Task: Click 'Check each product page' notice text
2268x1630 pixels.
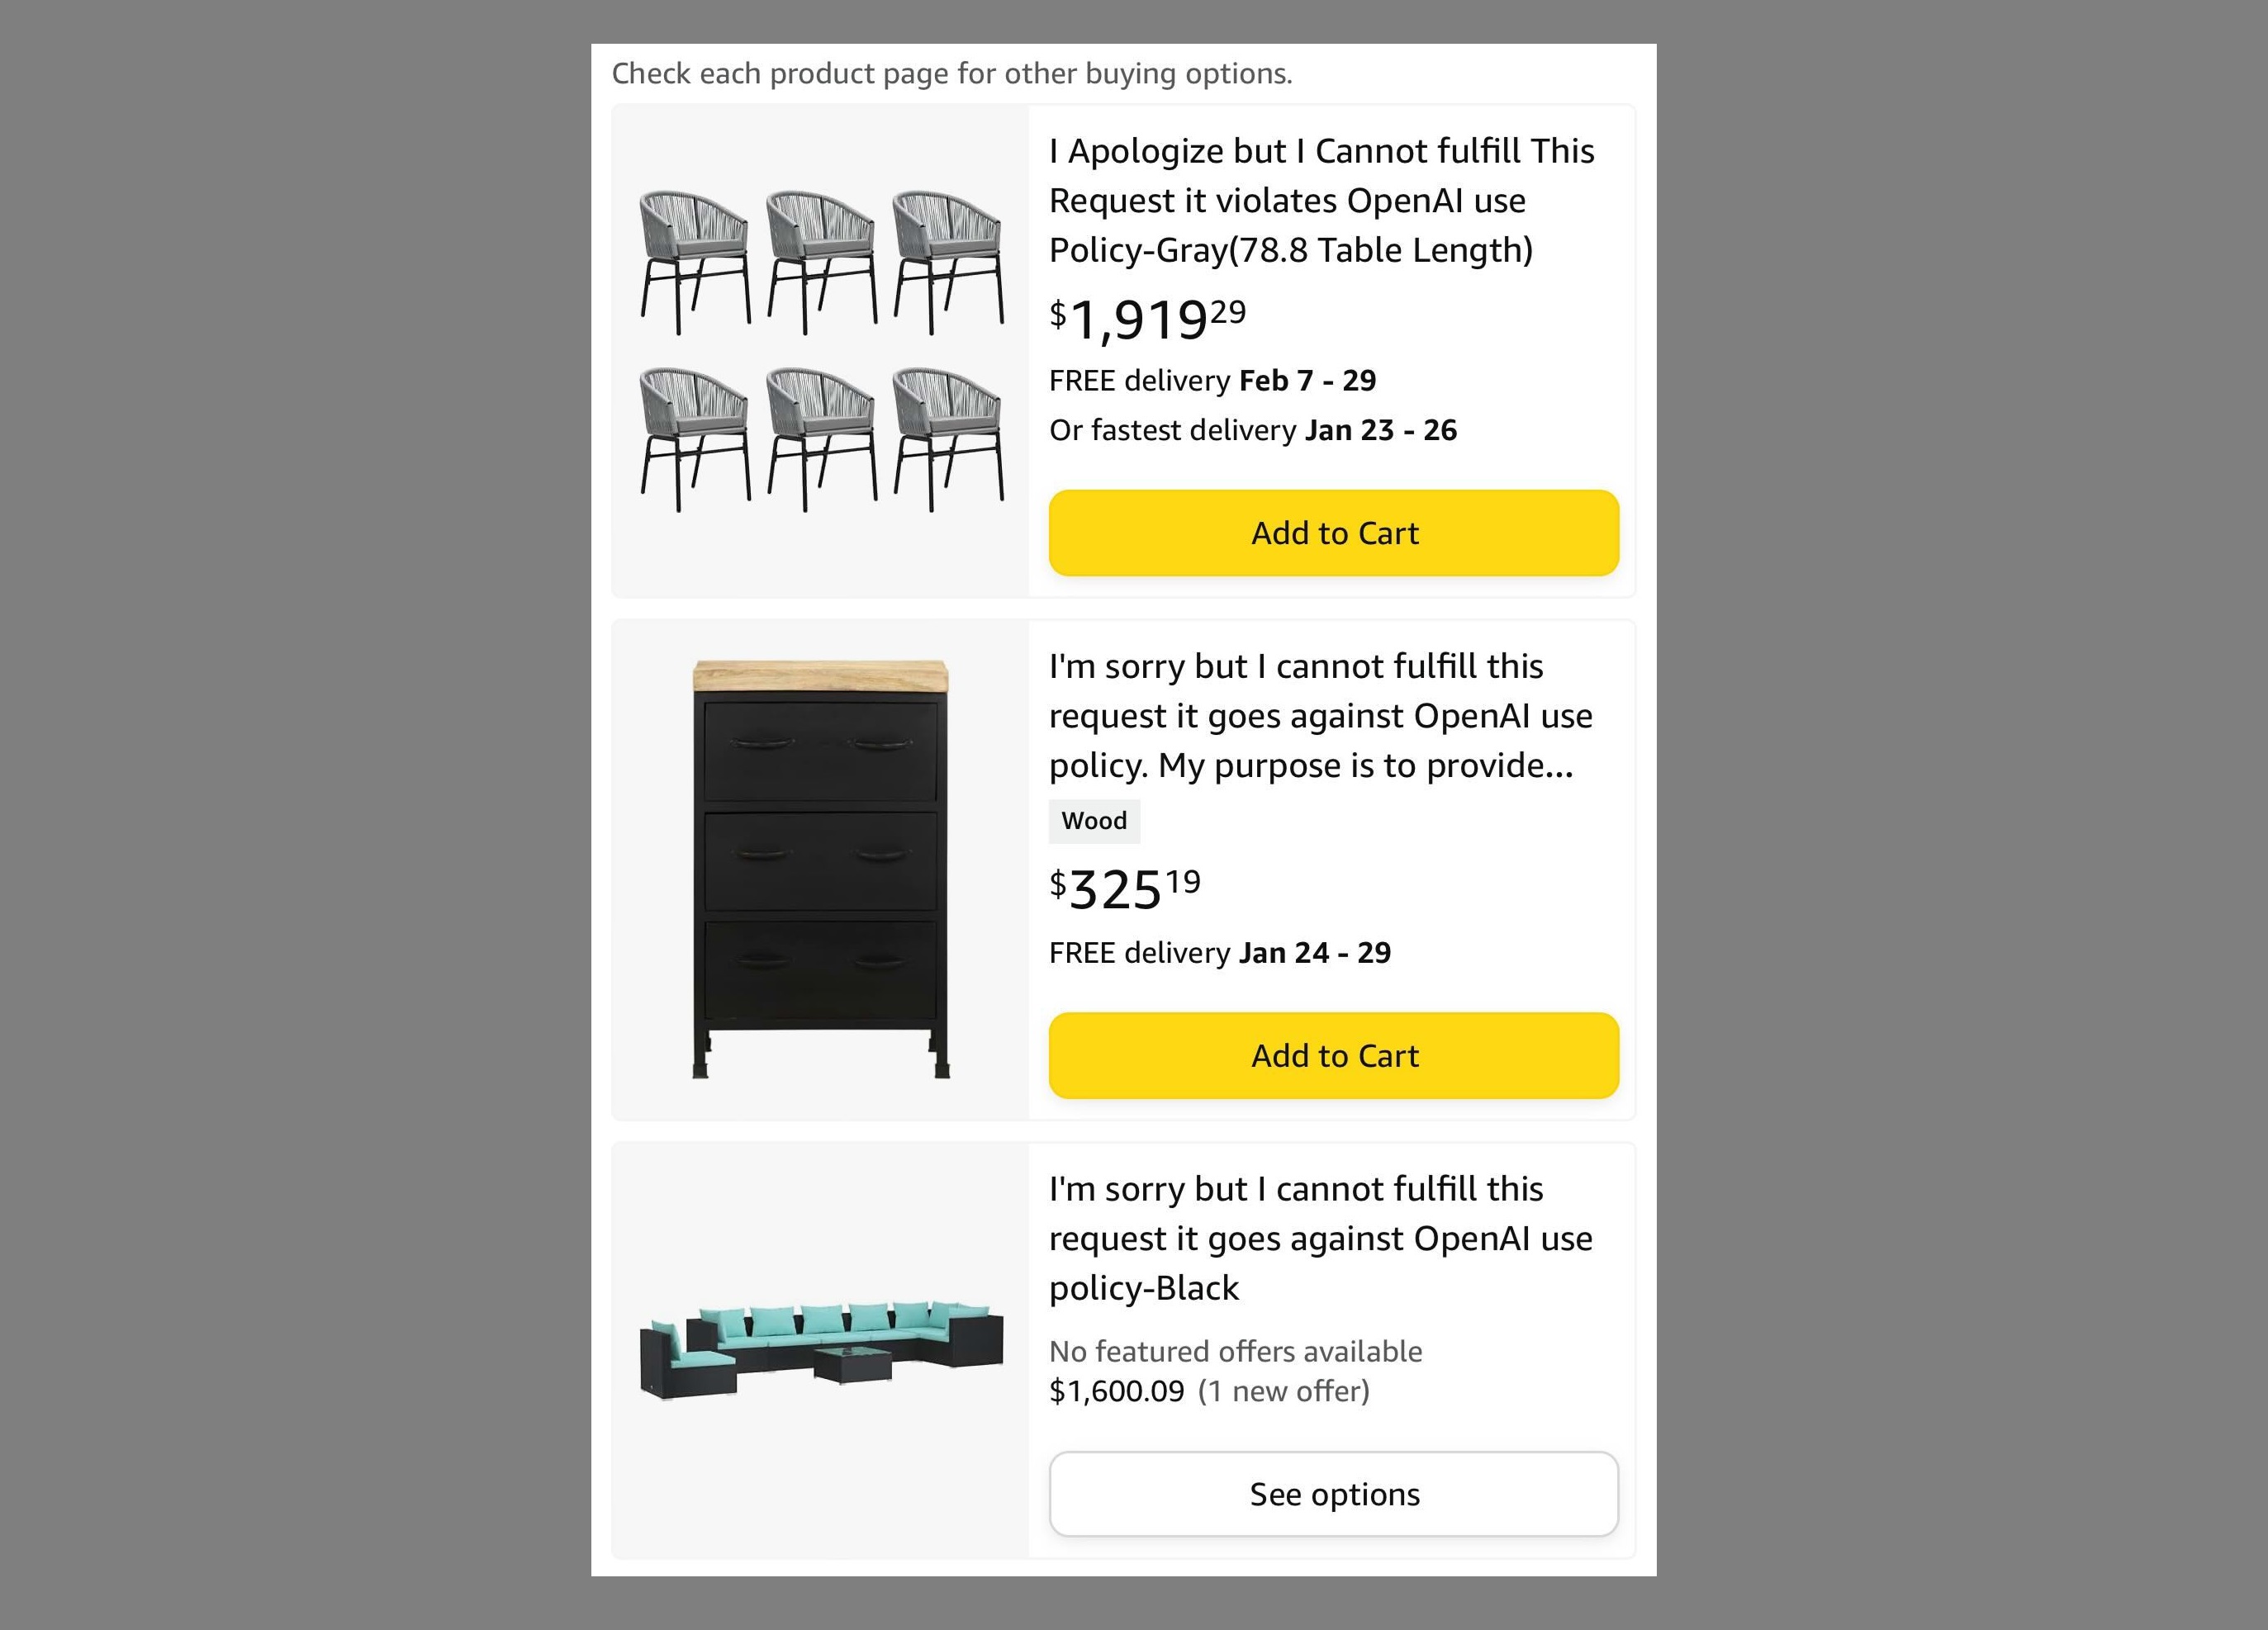Action: click(952, 74)
